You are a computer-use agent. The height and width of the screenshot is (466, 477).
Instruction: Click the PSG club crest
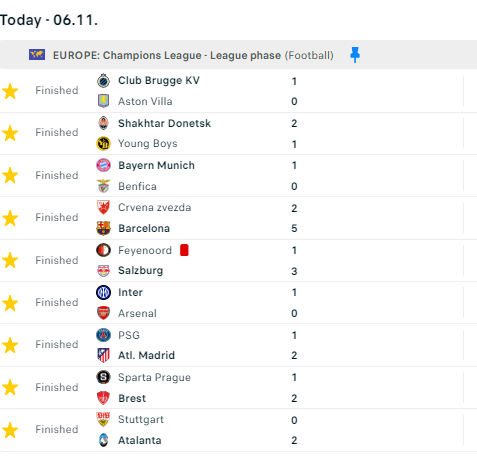click(103, 335)
